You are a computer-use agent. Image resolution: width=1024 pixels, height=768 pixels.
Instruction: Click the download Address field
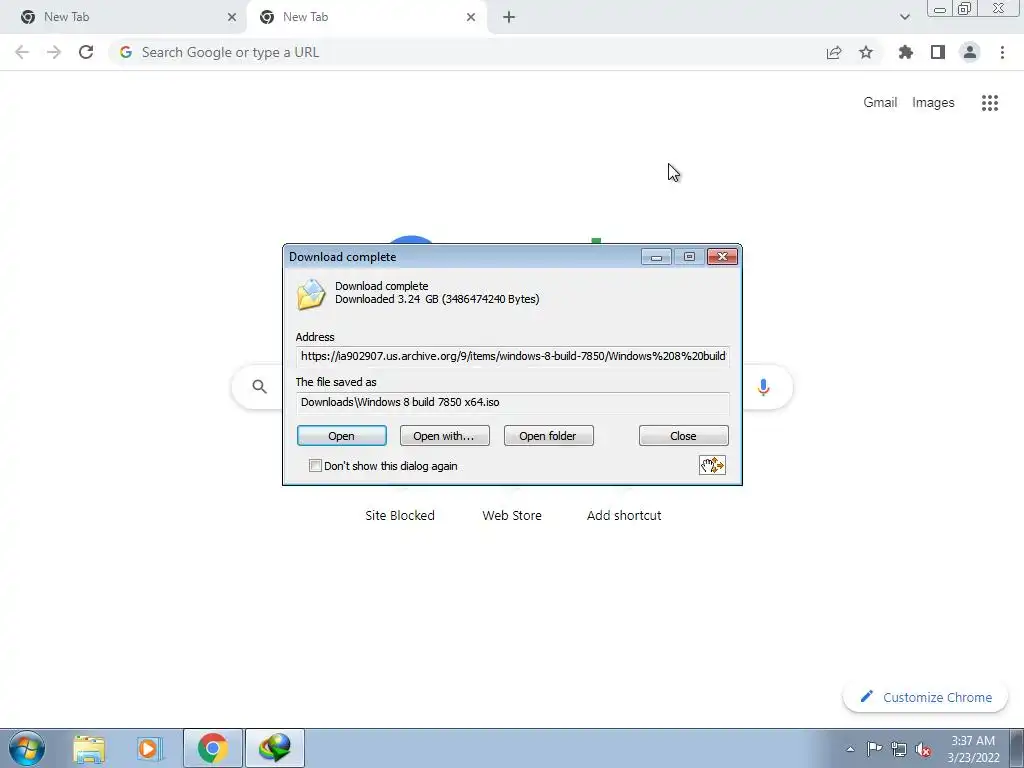pos(513,357)
